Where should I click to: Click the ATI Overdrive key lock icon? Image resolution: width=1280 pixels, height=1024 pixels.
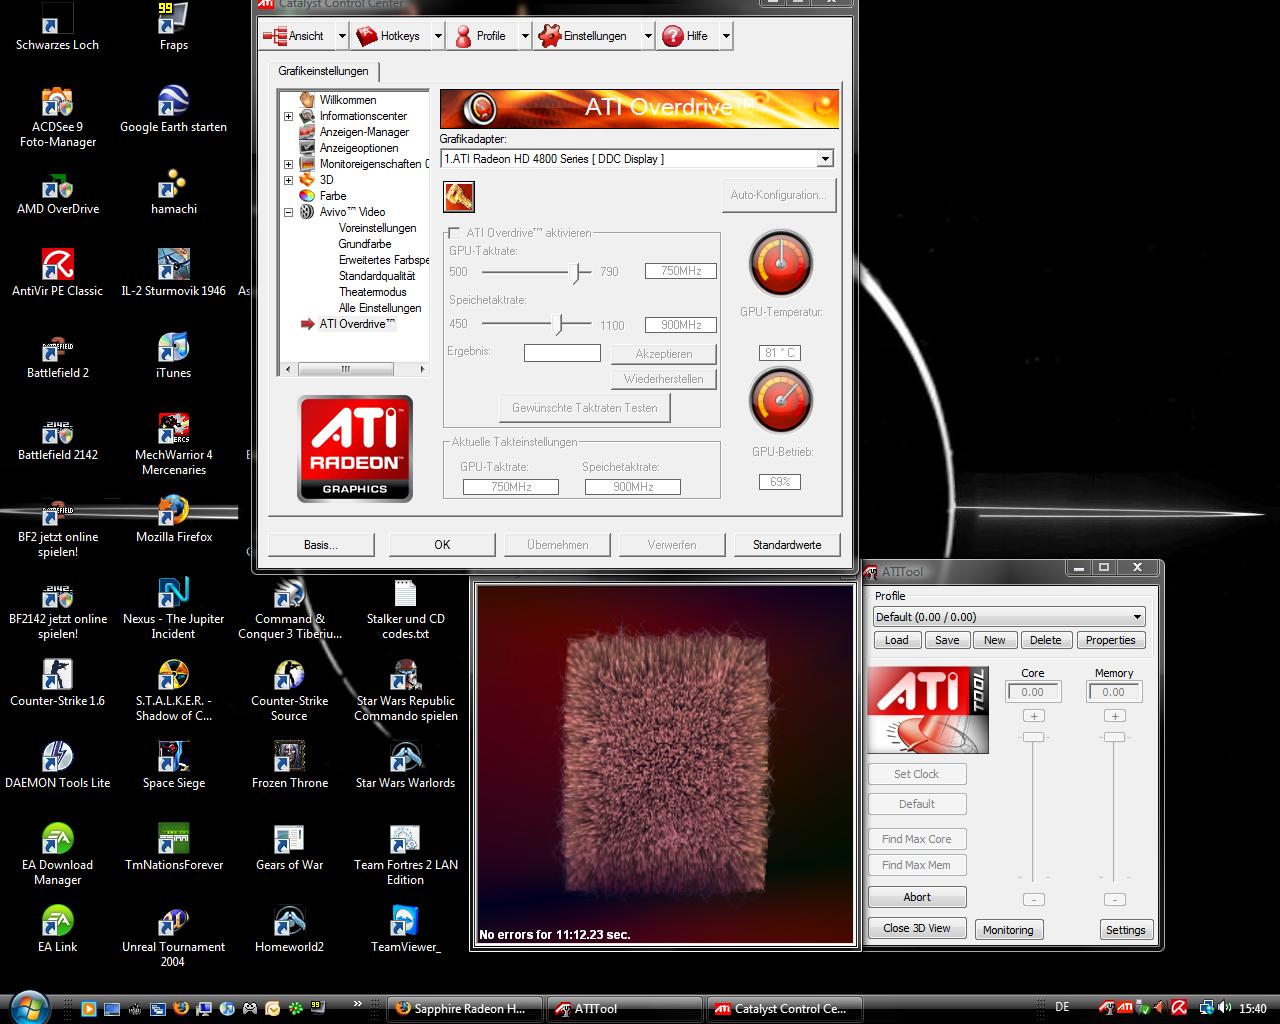[x=459, y=196]
